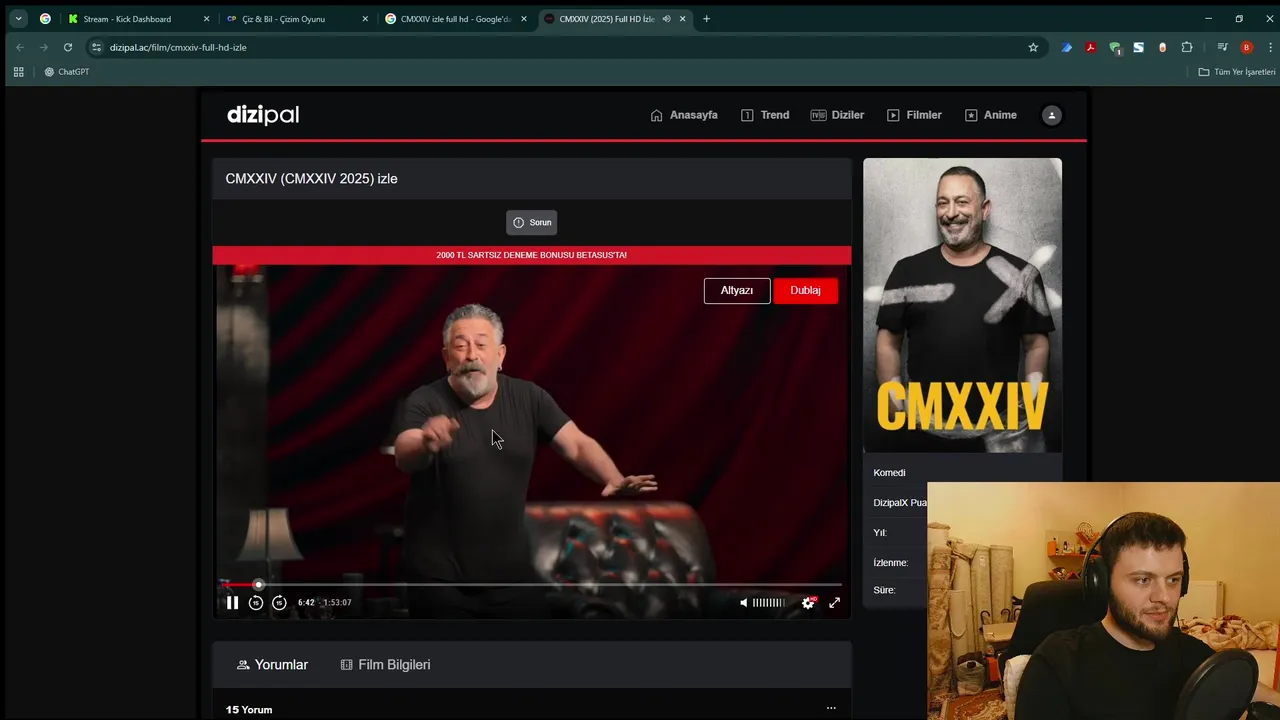Enter fullscreen mode in player

835,603
